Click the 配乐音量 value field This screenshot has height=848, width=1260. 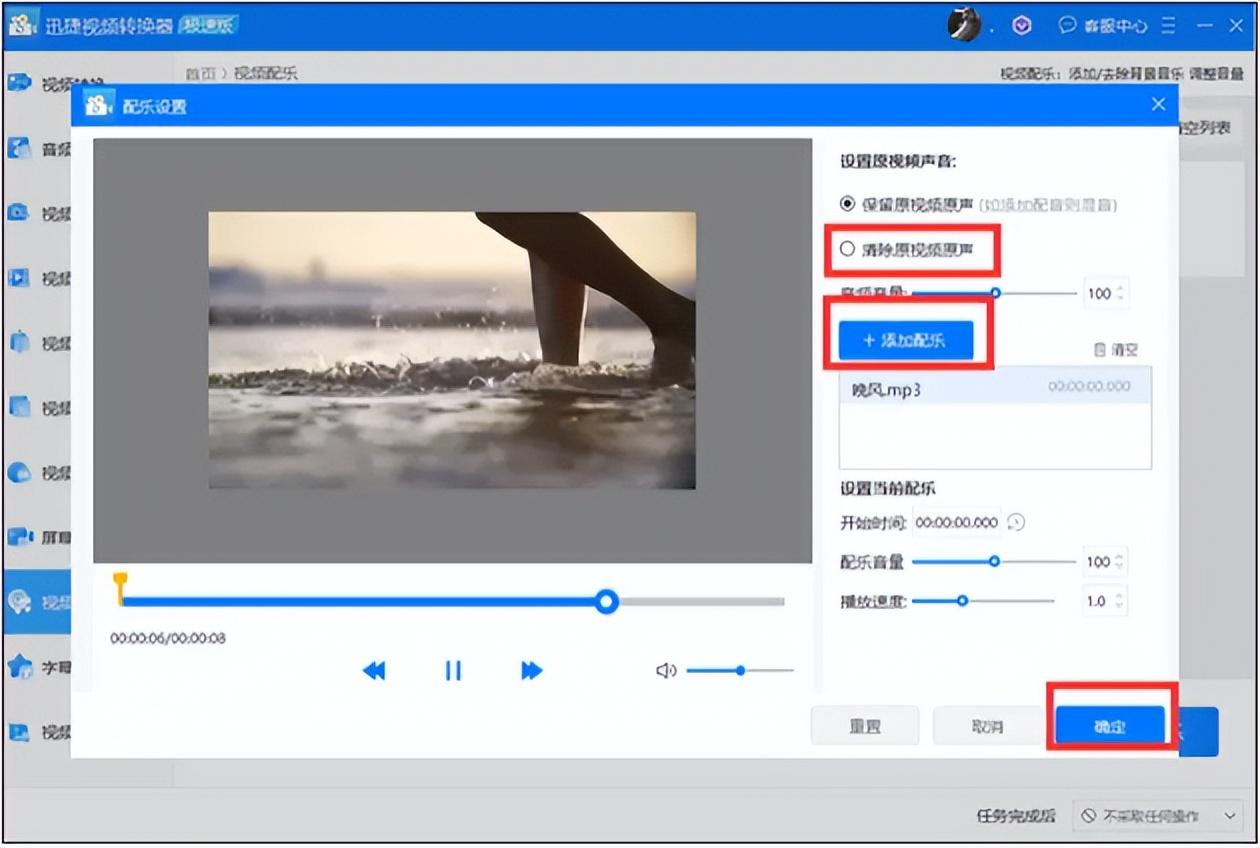pyautogui.click(x=1098, y=562)
